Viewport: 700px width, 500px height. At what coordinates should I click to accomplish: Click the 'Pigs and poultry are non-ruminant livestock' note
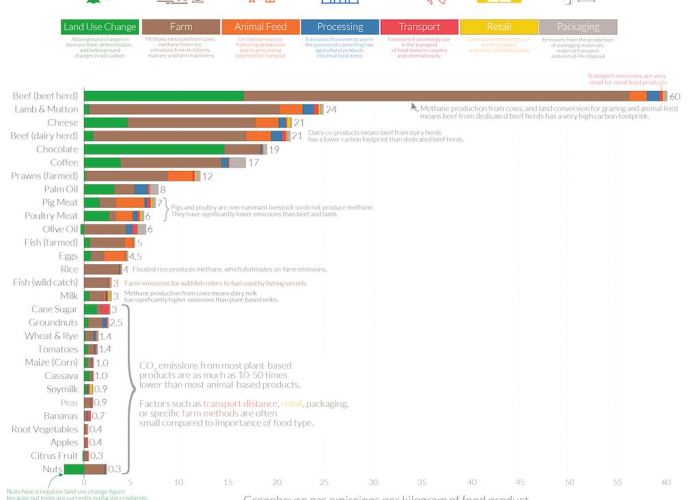(x=272, y=210)
